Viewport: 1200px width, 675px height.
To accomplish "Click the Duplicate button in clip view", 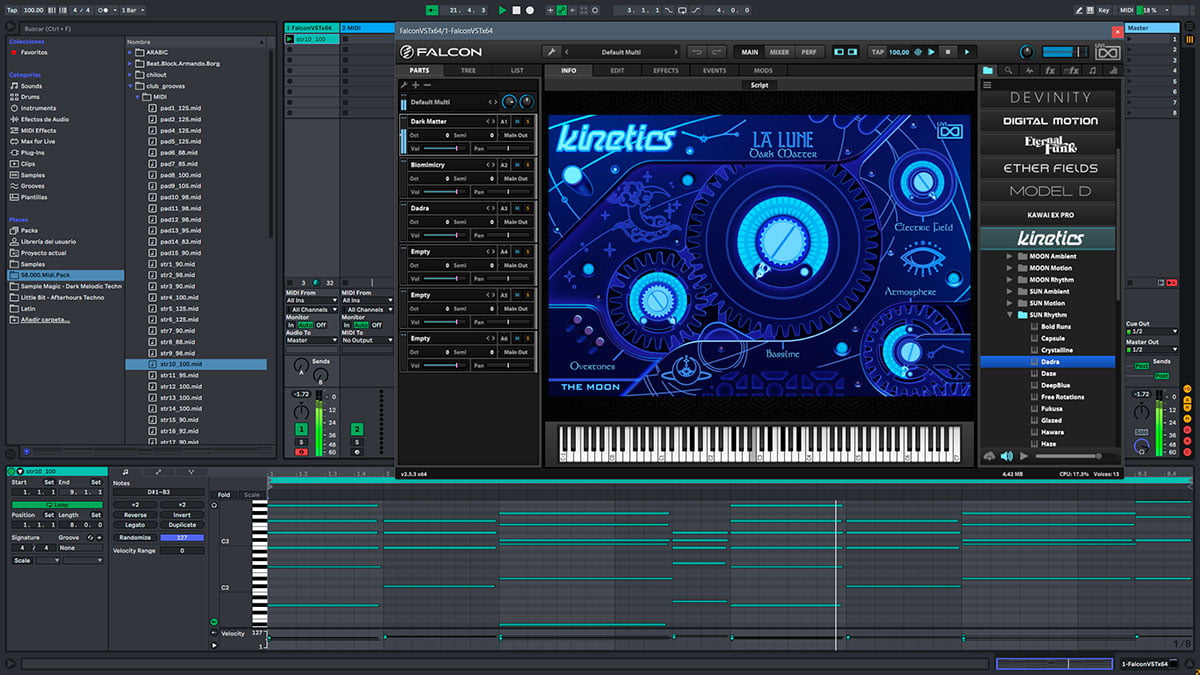I will point(182,525).
